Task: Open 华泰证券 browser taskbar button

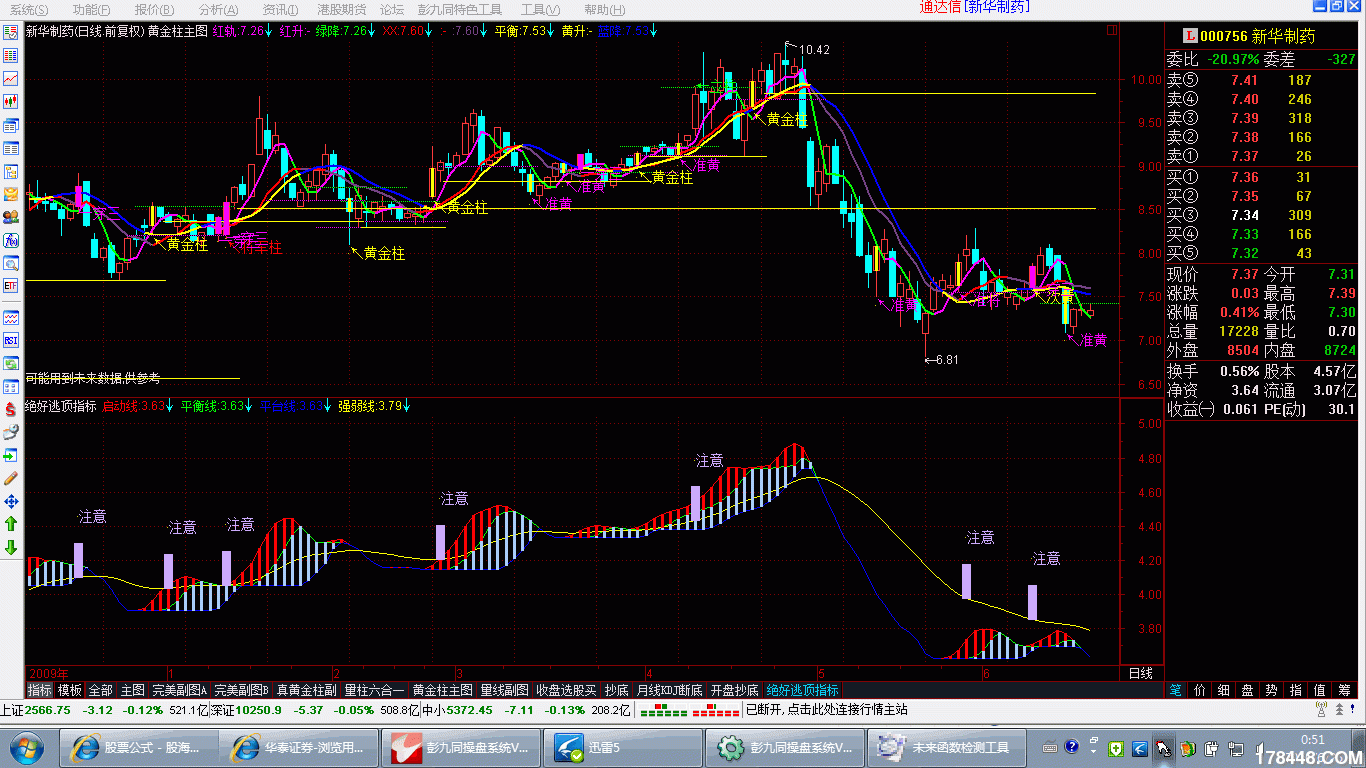Action: [x=301, y=747]
